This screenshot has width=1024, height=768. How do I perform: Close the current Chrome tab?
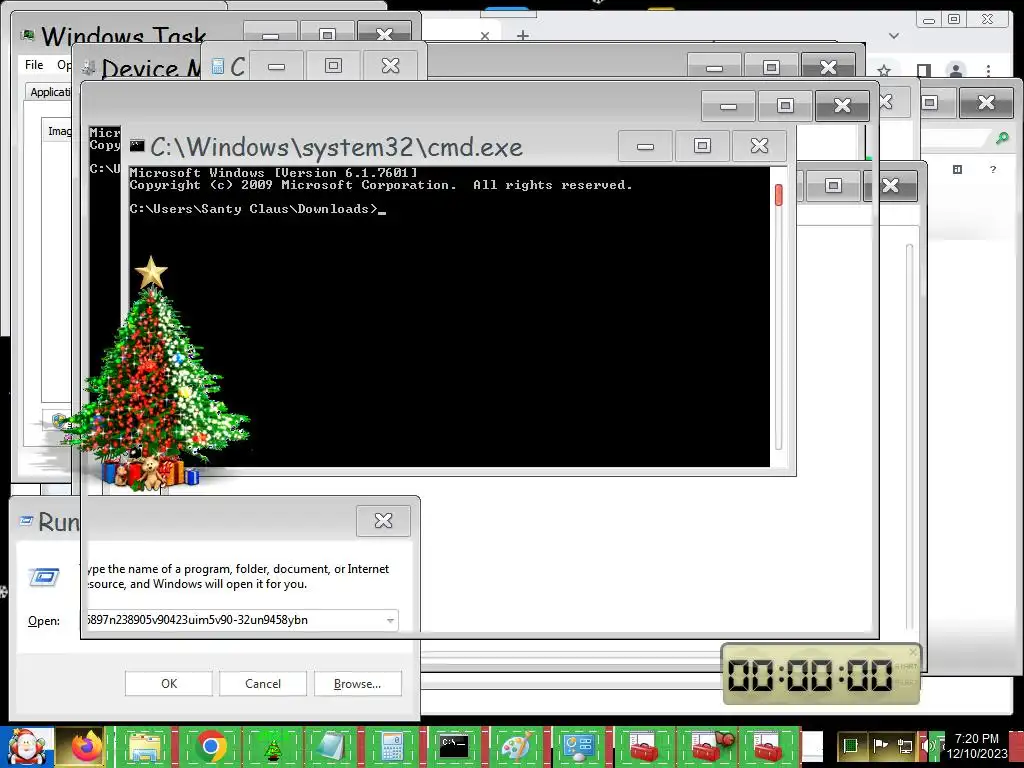tap(485, 36)
